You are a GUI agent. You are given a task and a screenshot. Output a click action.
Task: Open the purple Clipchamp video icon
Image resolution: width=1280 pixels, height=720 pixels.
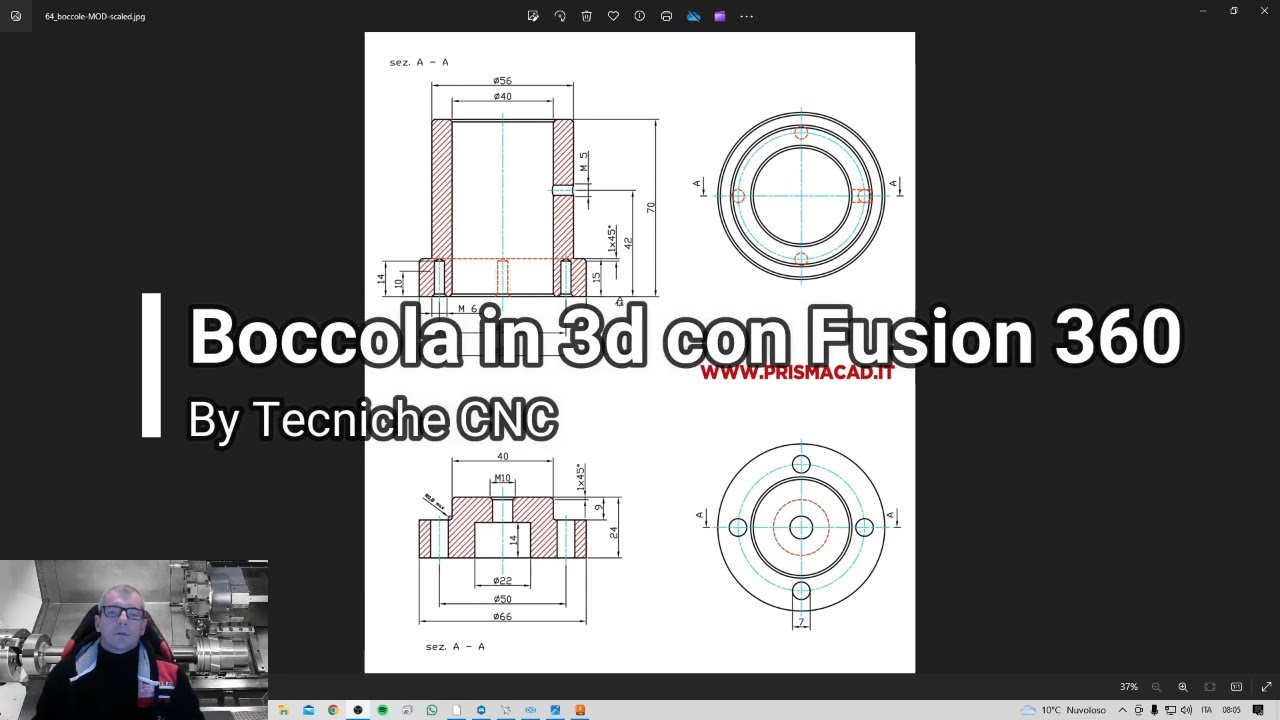pos(719,16)
